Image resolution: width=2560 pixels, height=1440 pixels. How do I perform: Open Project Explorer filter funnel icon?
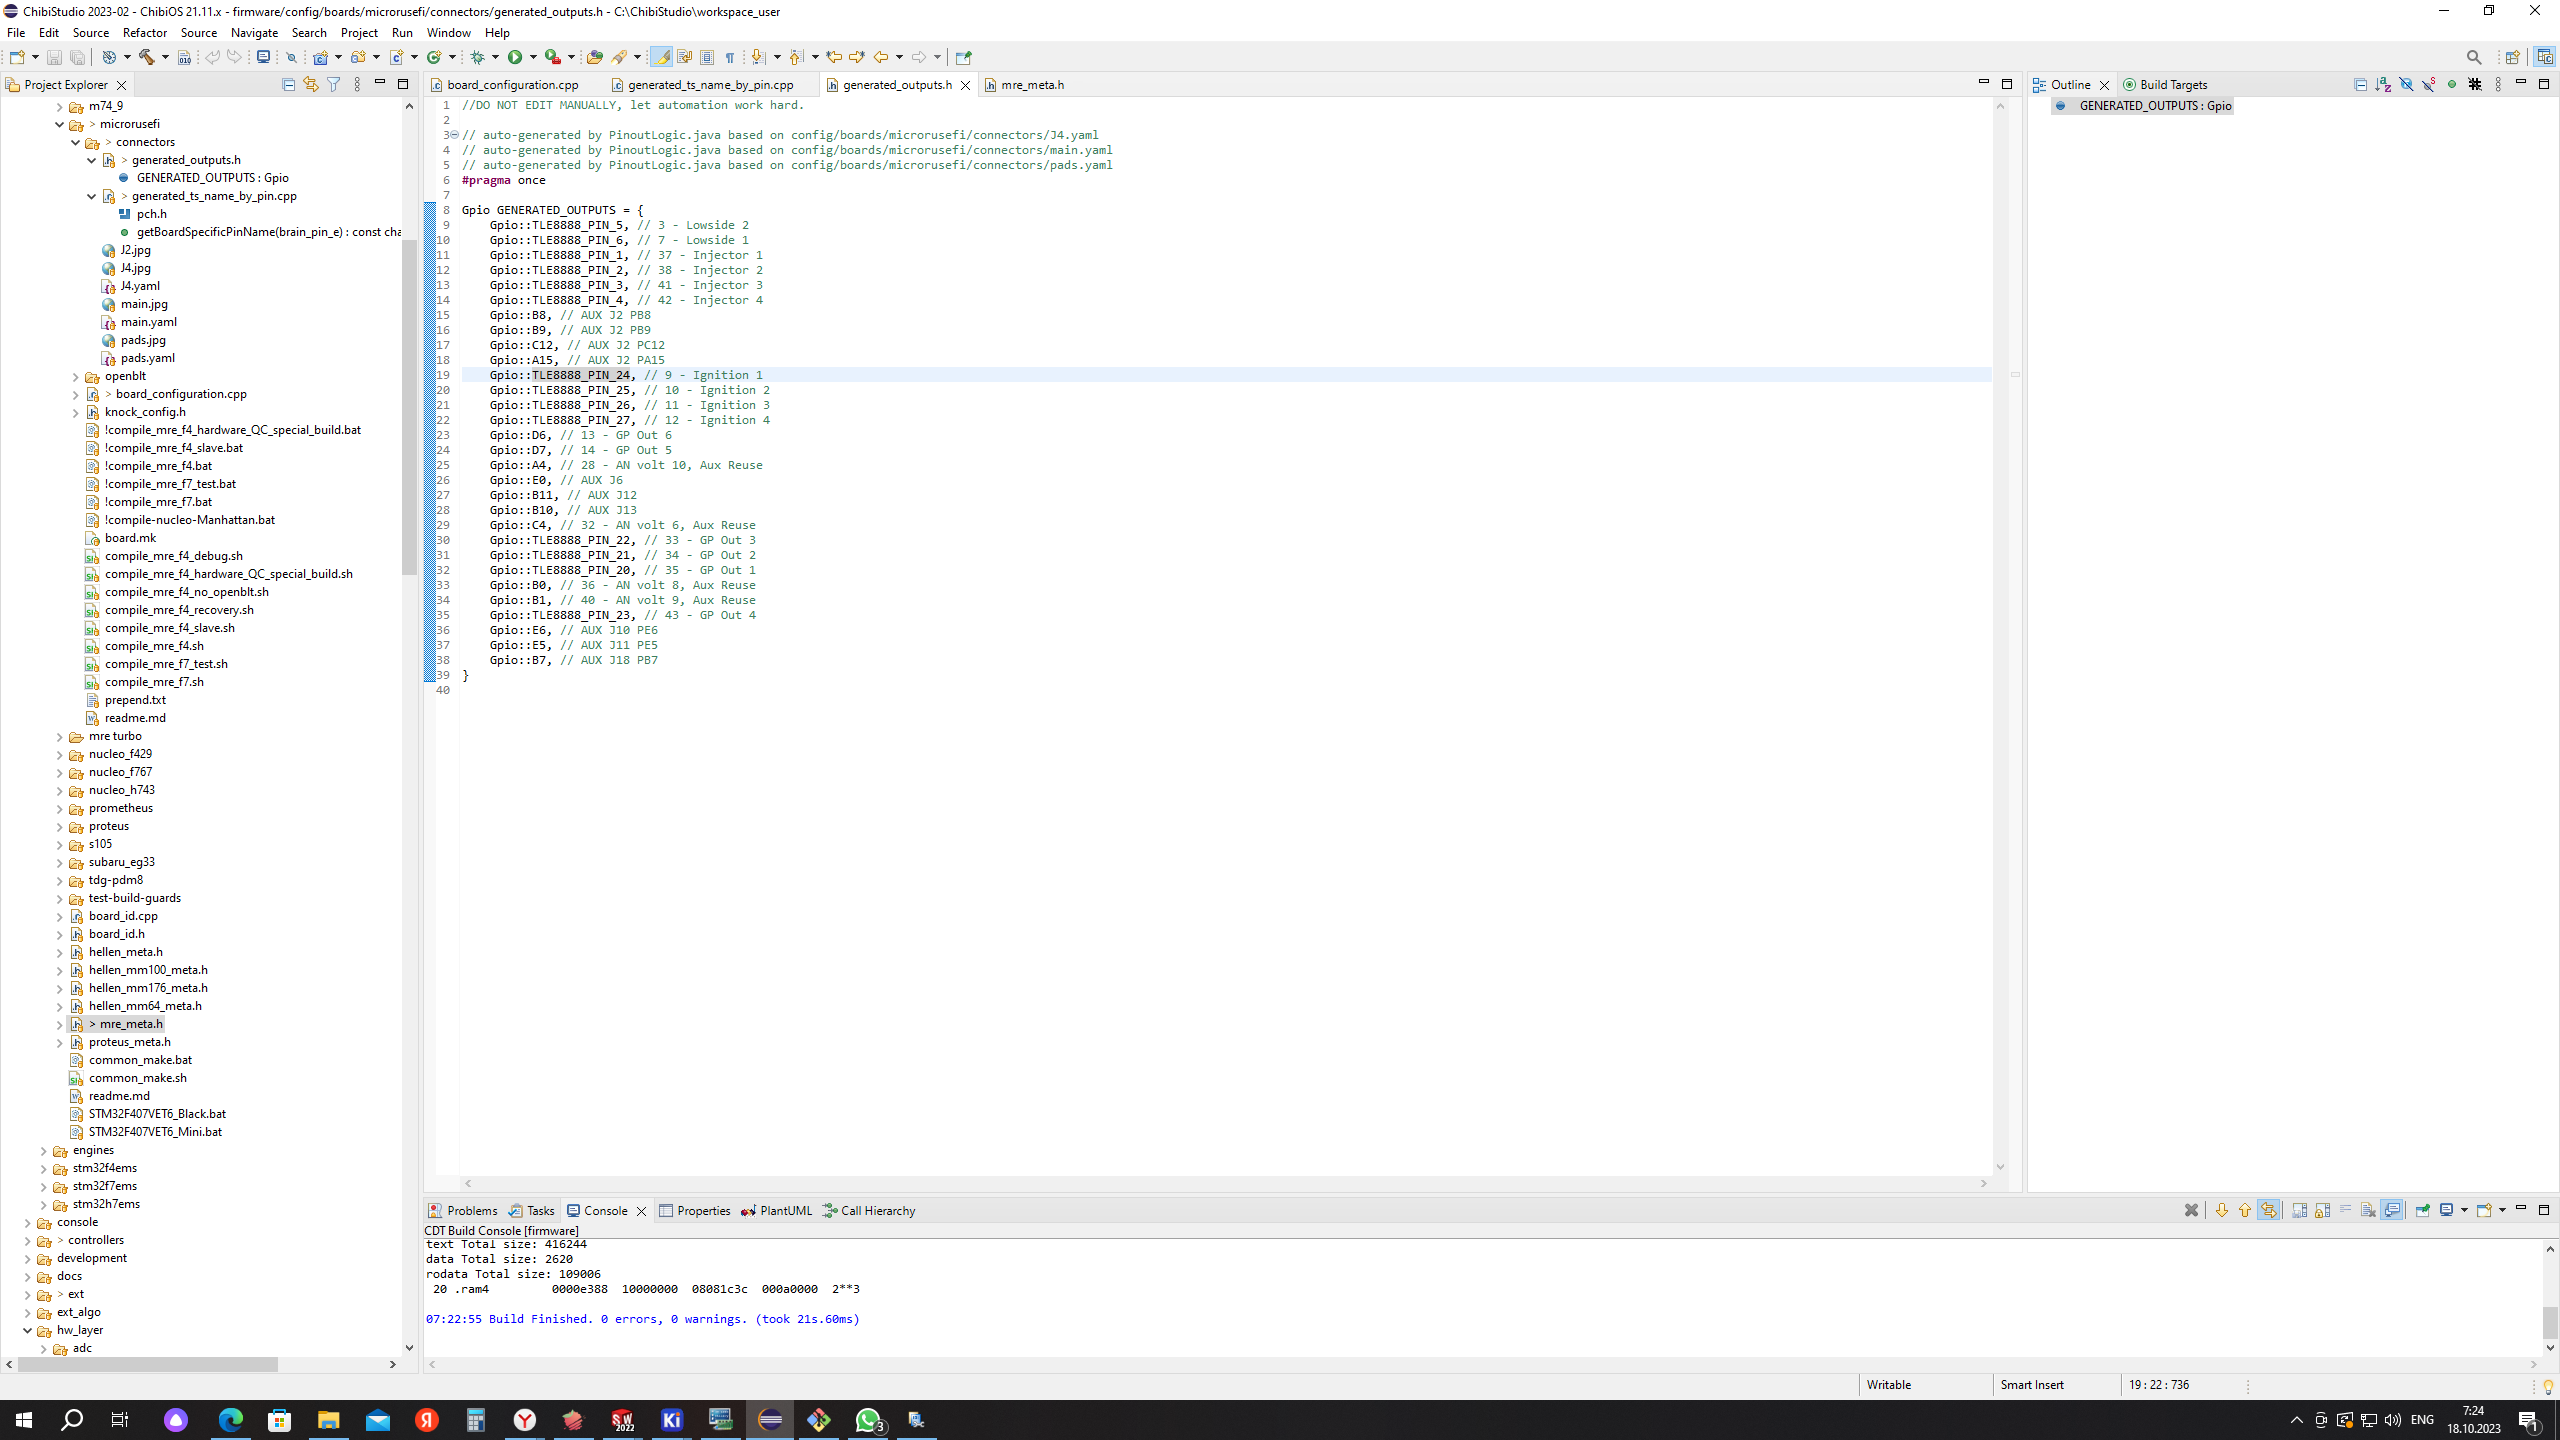(333, 85)
